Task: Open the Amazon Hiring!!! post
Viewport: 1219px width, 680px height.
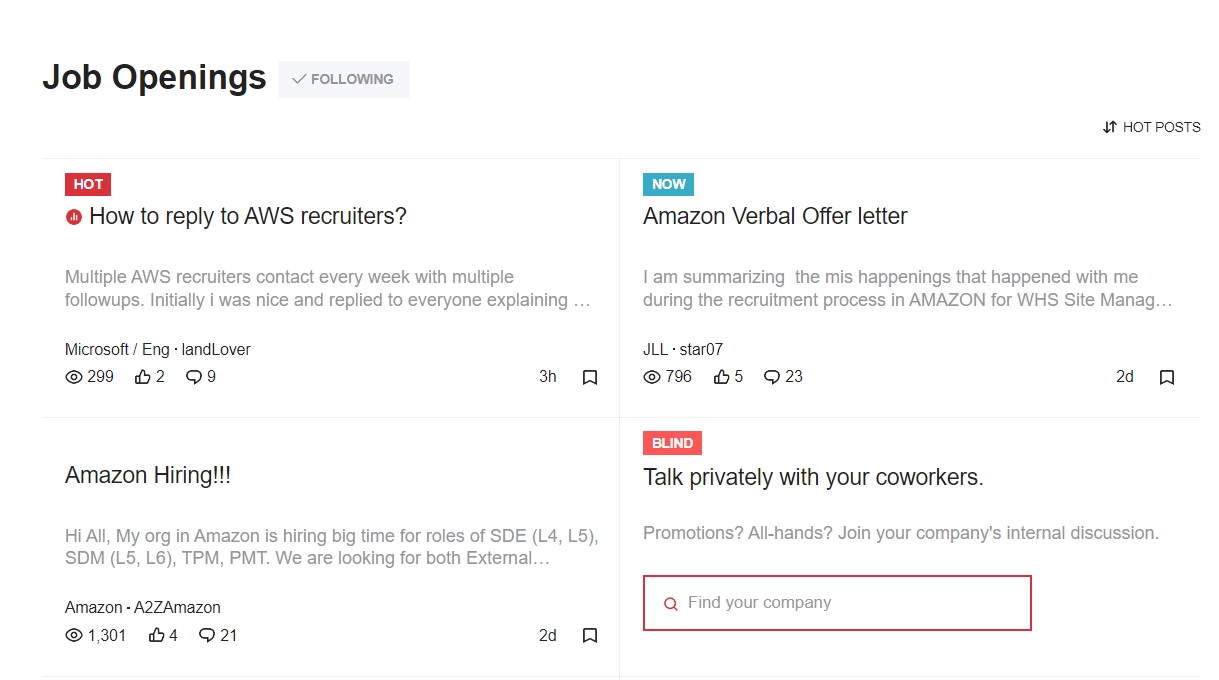Action: [147, 475]
